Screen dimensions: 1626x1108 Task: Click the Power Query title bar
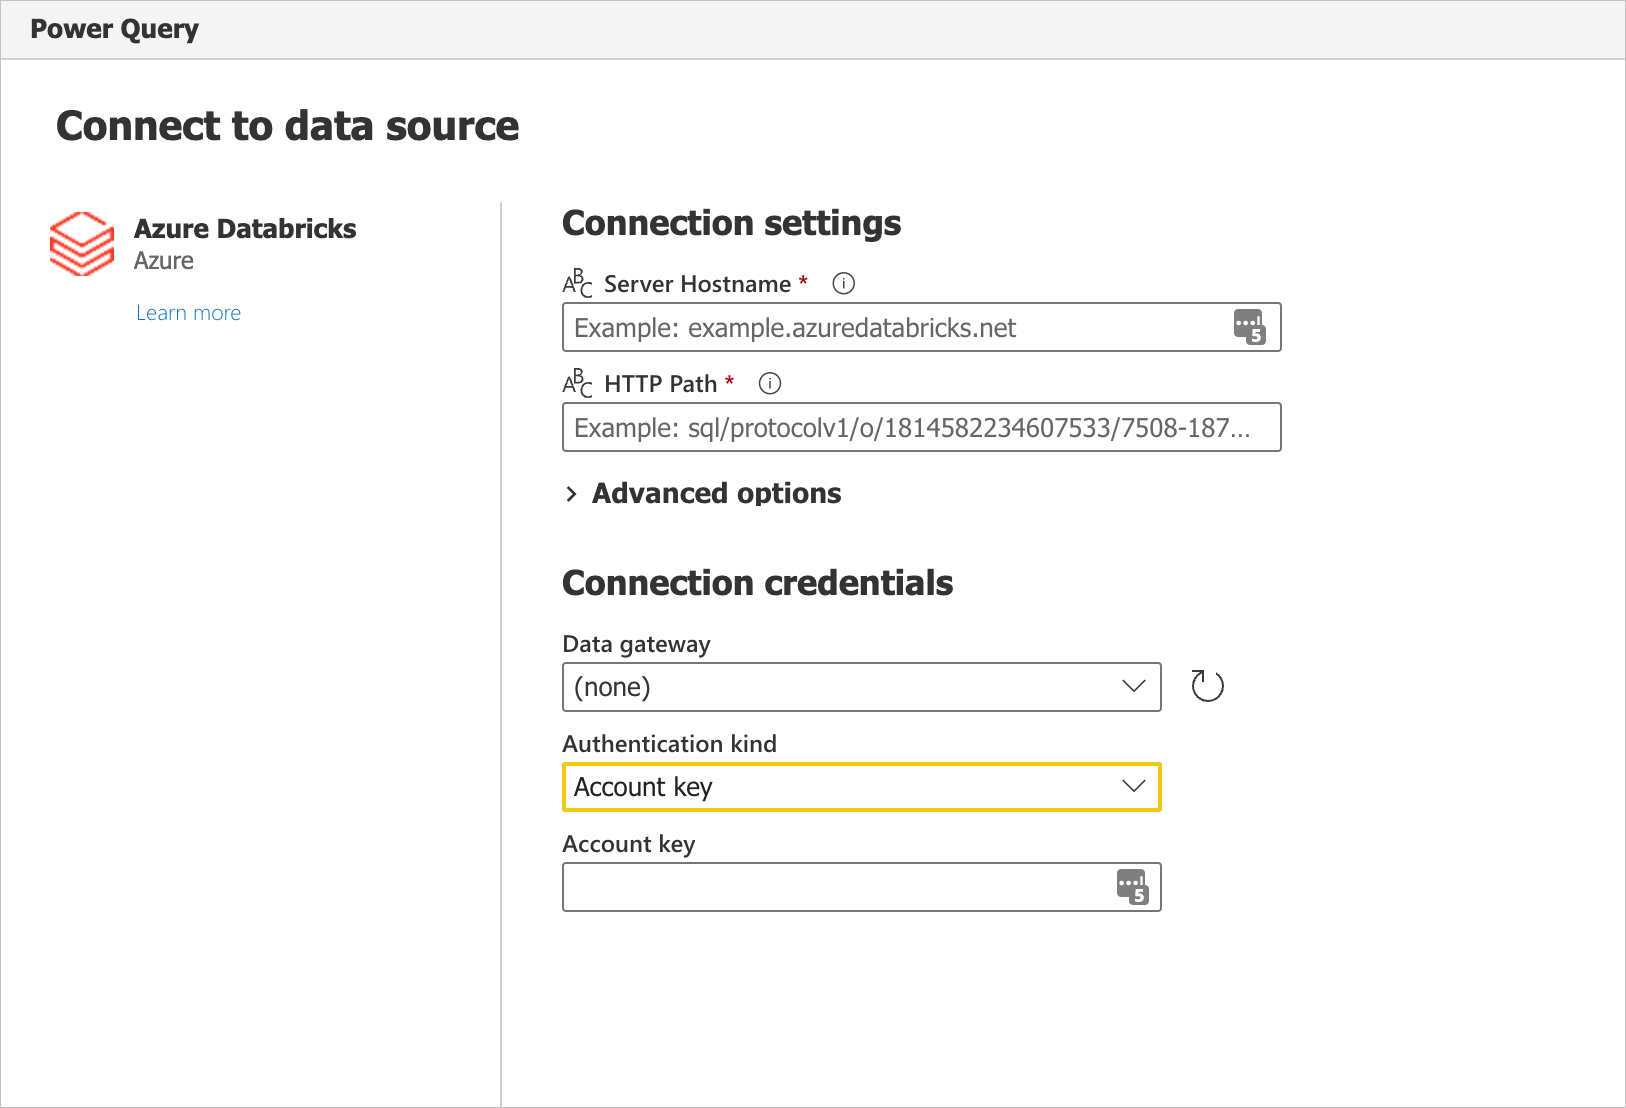click(114, 29)
